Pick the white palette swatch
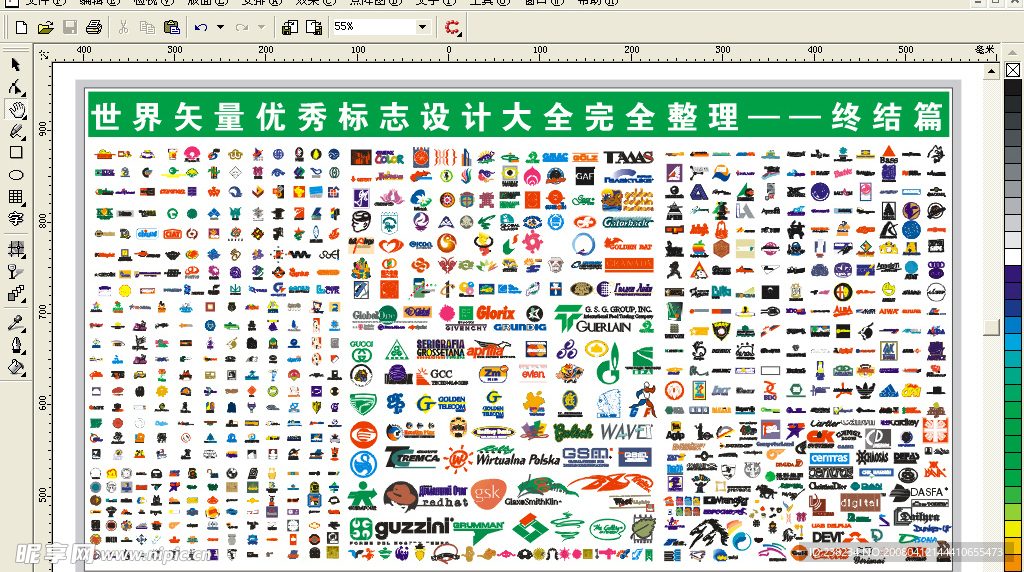1024x572 pixels. tap(1013, 257)
